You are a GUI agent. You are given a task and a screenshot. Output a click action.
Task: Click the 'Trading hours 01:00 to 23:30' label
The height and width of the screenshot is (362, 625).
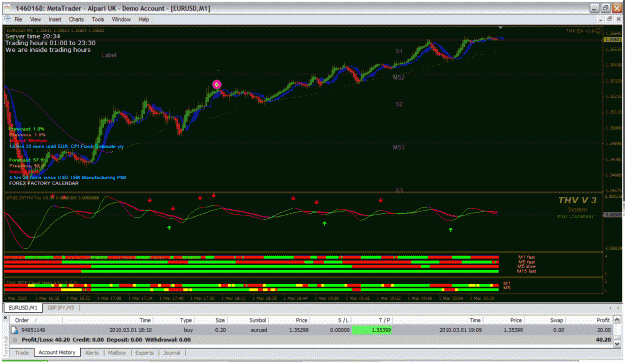tap(50, 43)
